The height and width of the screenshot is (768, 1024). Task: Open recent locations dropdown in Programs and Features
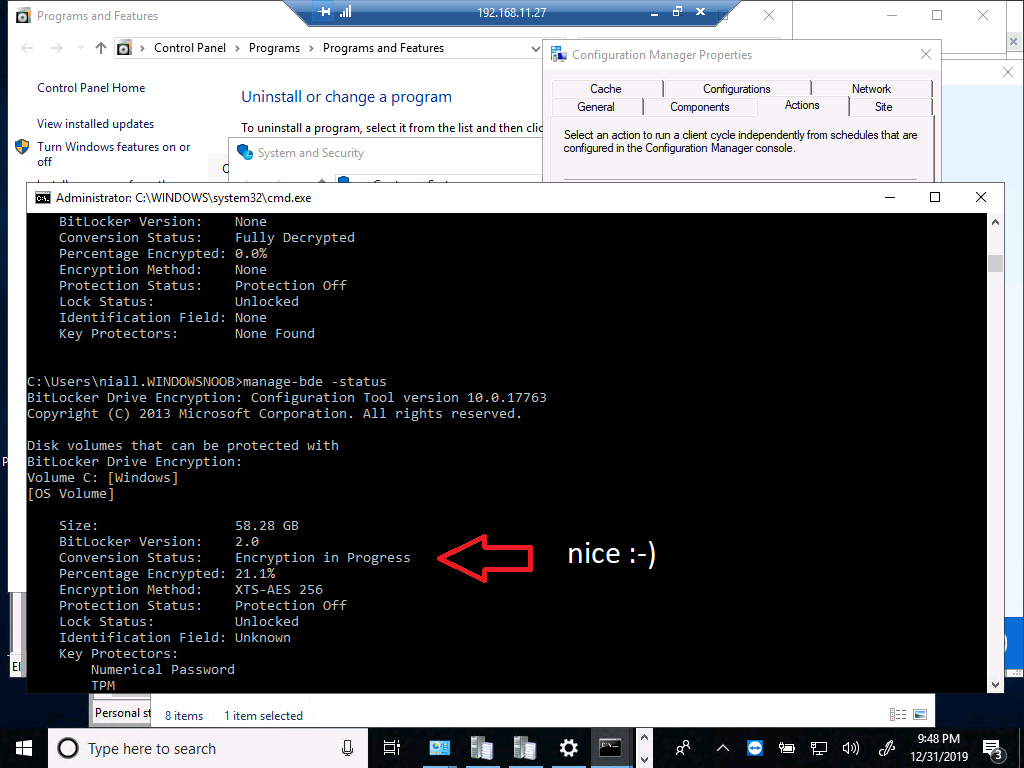[80, 48]
